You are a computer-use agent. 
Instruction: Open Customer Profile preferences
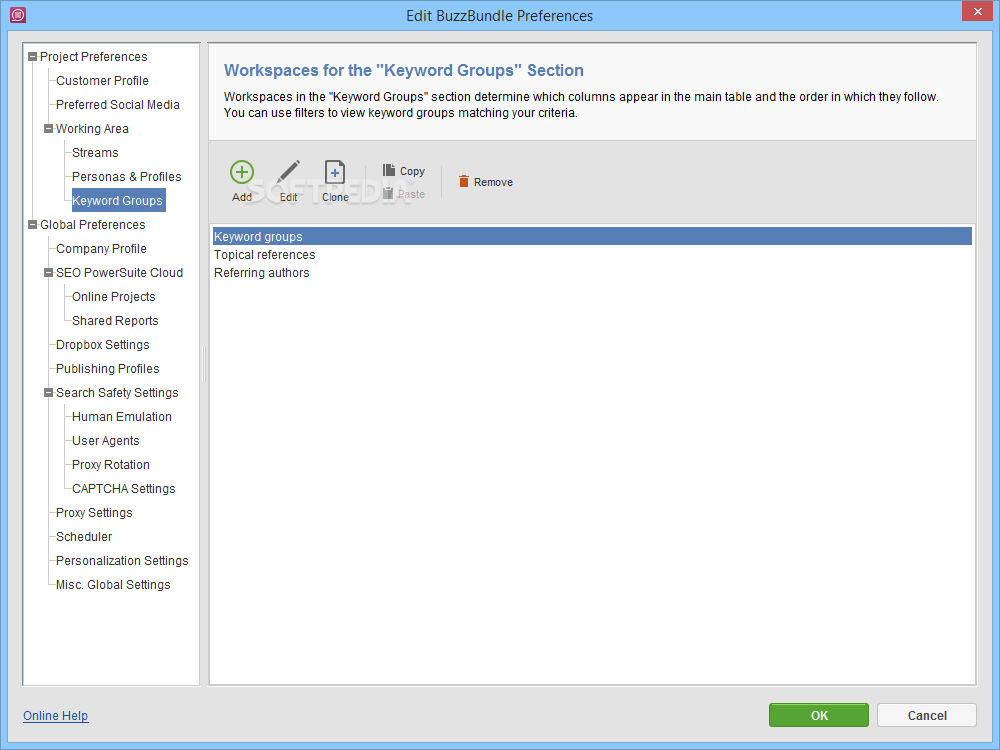tap(102, 81)
